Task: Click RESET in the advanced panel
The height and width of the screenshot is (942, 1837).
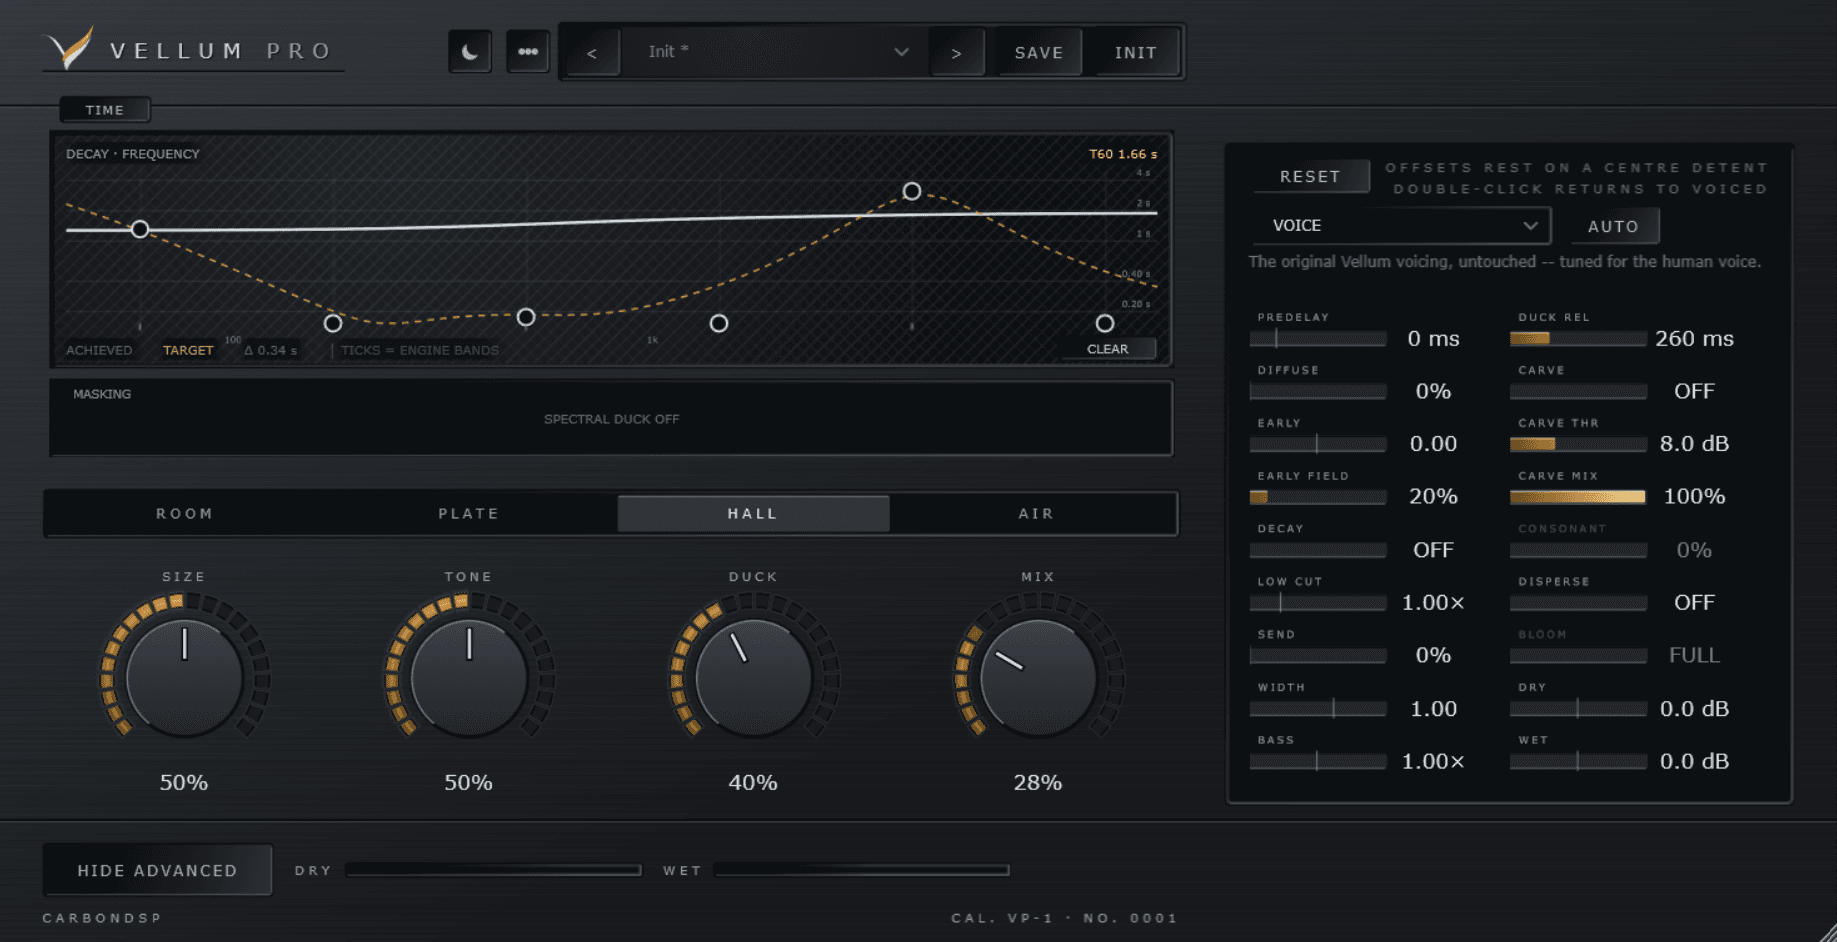Action: 1310,177
